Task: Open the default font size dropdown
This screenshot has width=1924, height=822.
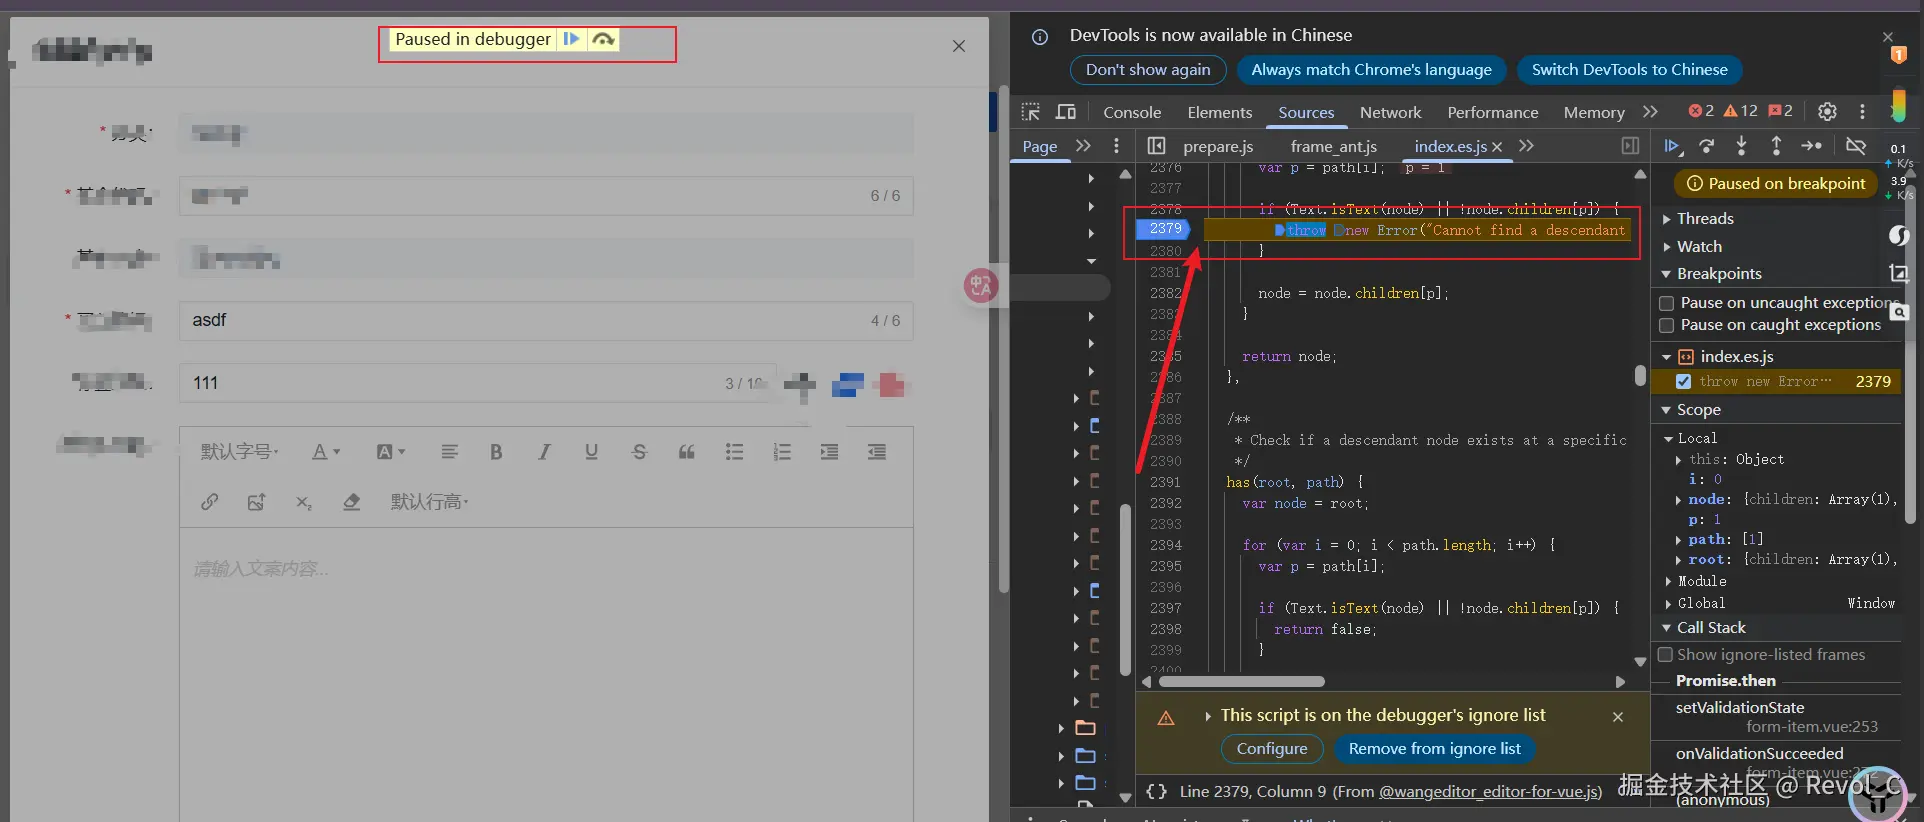Action: point(240,452)
